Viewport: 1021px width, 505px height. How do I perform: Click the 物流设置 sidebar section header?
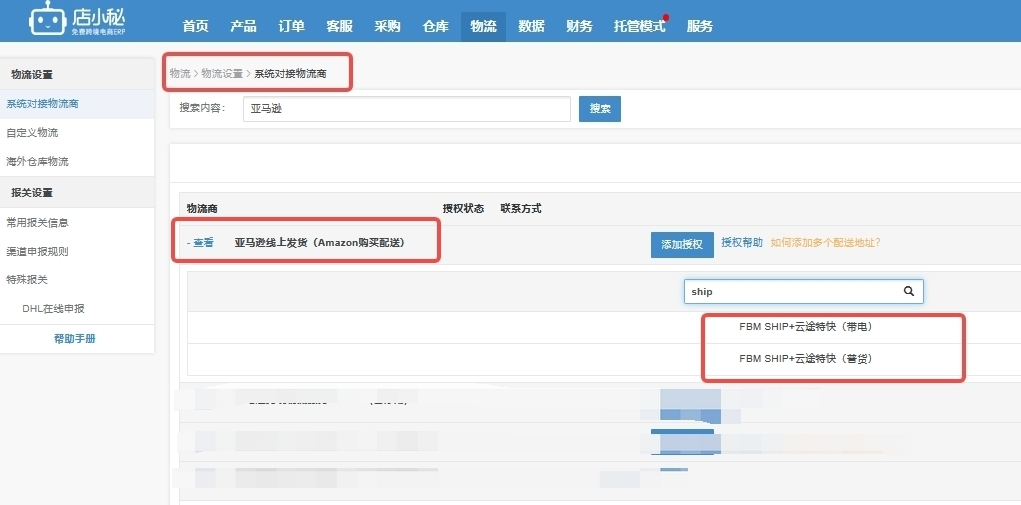32,74
